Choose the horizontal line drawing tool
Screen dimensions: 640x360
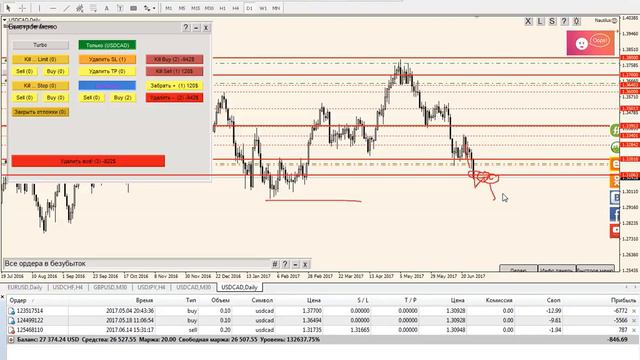pyautogui.click(x=53, y=8)
